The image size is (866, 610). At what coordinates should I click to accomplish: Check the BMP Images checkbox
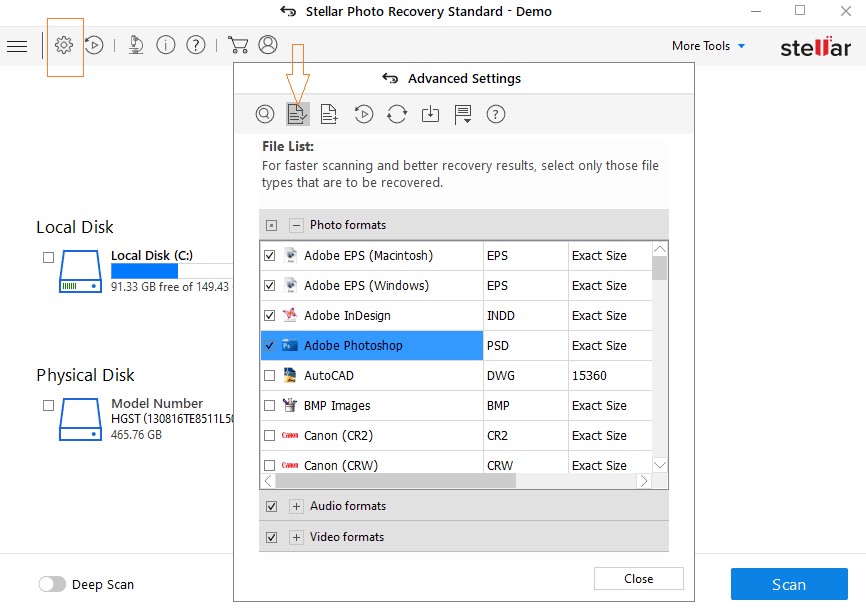270,406
